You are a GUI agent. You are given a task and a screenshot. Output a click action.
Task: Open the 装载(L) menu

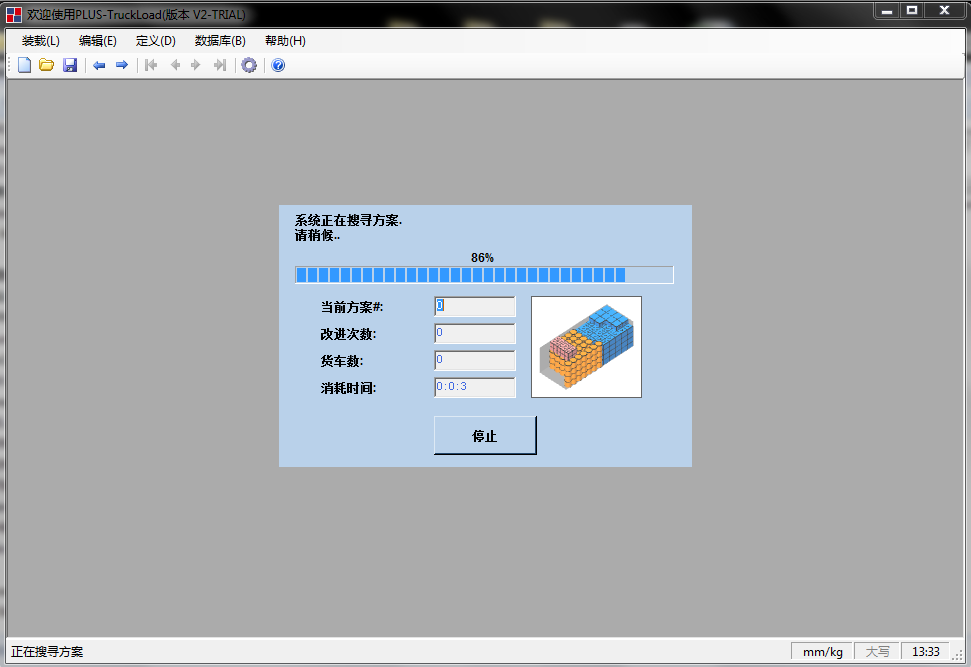click(x=41, y=41)
